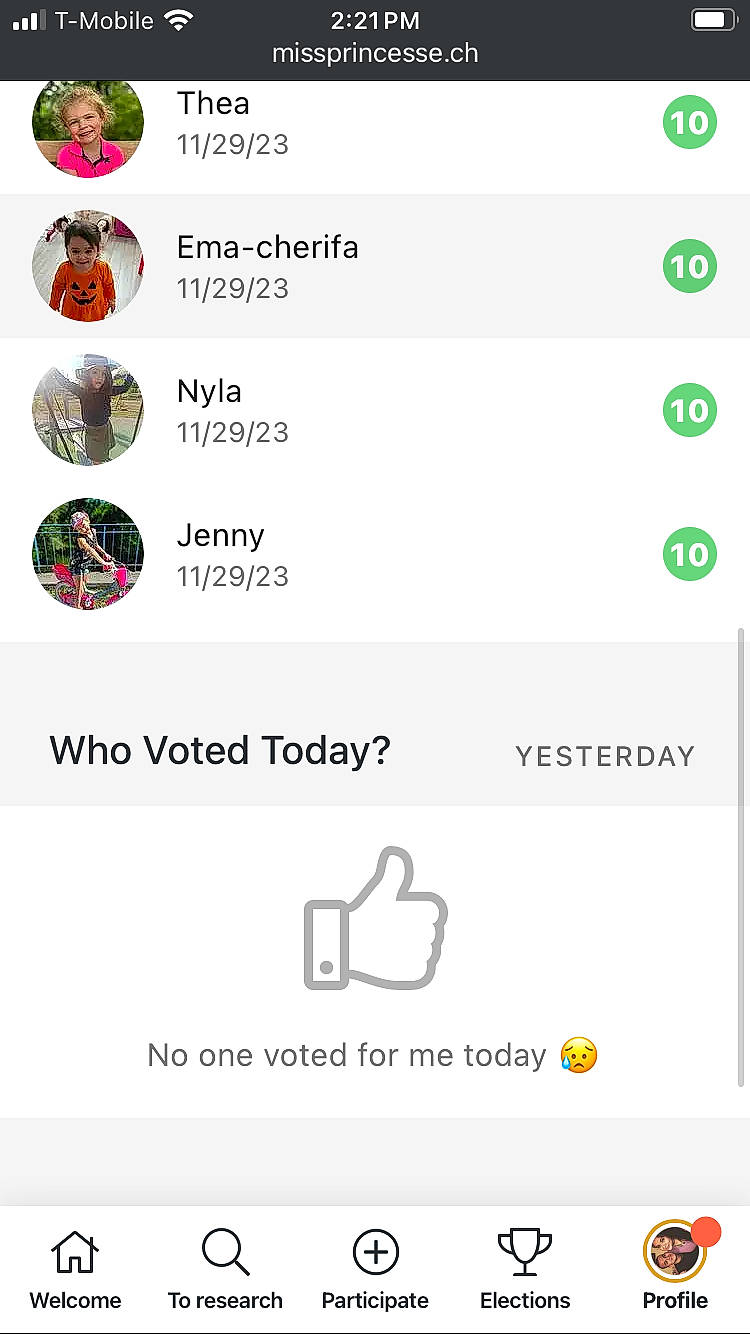Tap the red notification dot on Profile
This screenshot has width=750, height=1334.
point(706,1232)
